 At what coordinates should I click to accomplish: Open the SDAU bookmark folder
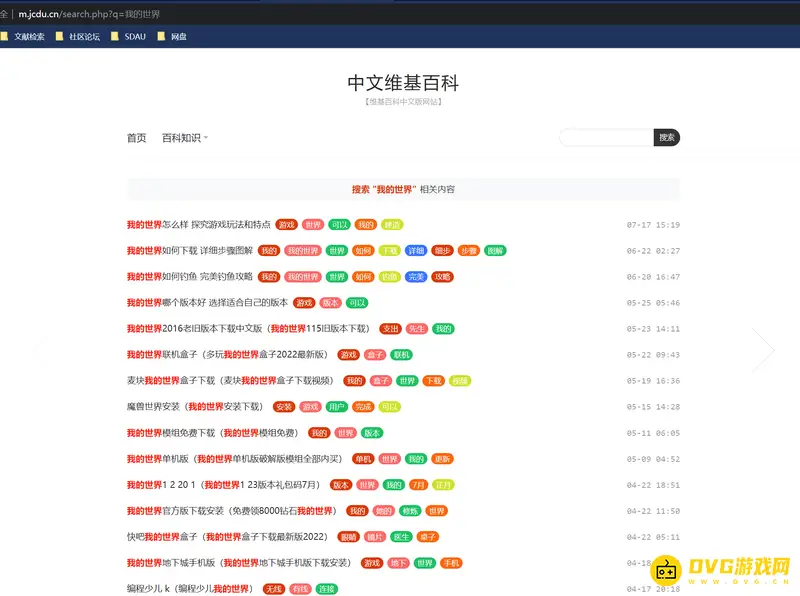click(134, 37)
